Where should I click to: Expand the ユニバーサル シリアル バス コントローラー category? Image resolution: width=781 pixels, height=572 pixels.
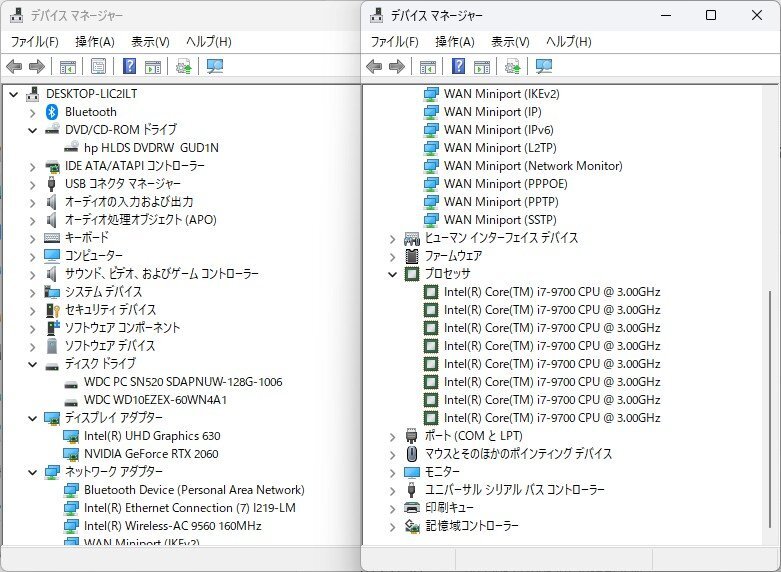click(x=392, y=491)
